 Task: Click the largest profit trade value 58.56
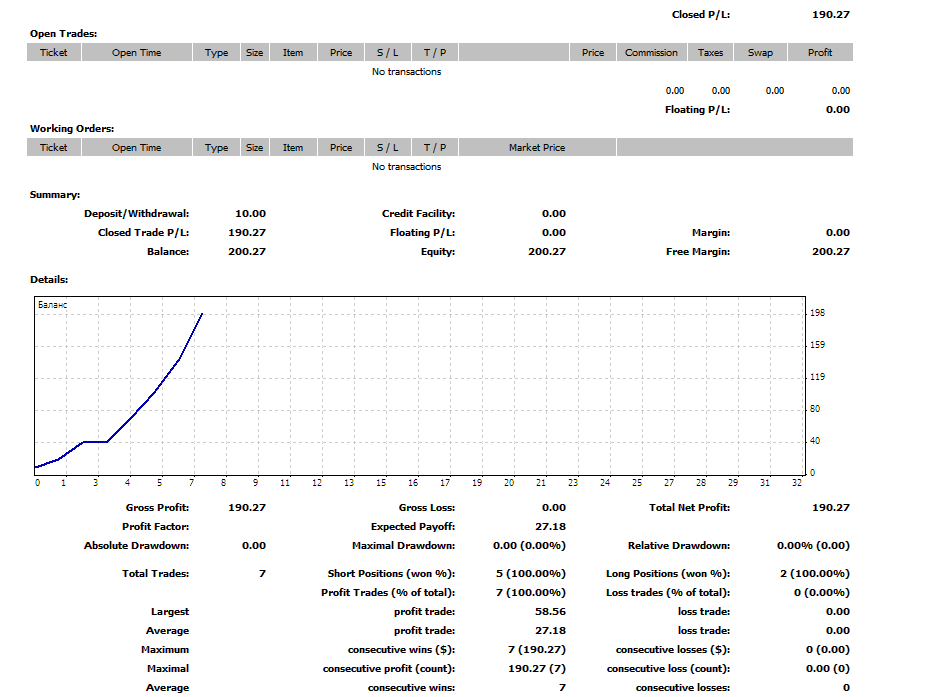point(550,612)
